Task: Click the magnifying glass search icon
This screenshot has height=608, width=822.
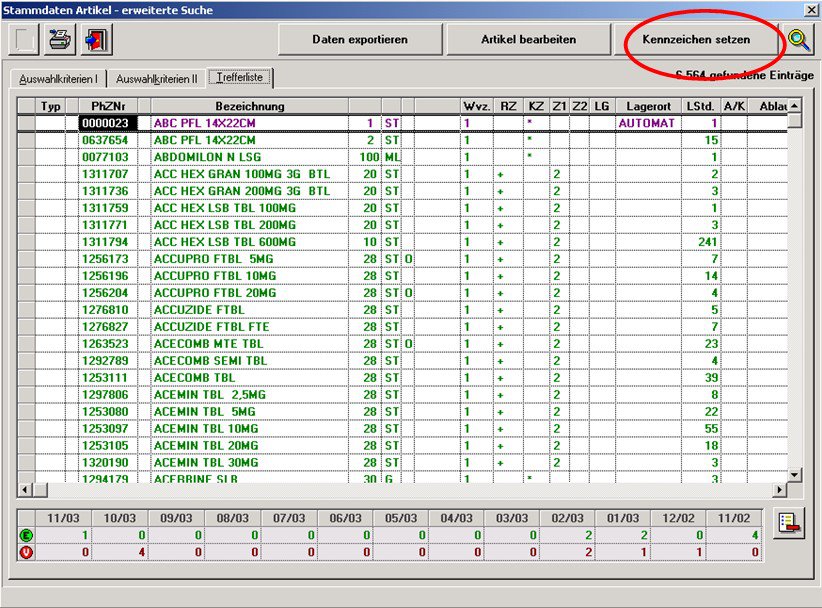Action: click(x=799, y=40)
